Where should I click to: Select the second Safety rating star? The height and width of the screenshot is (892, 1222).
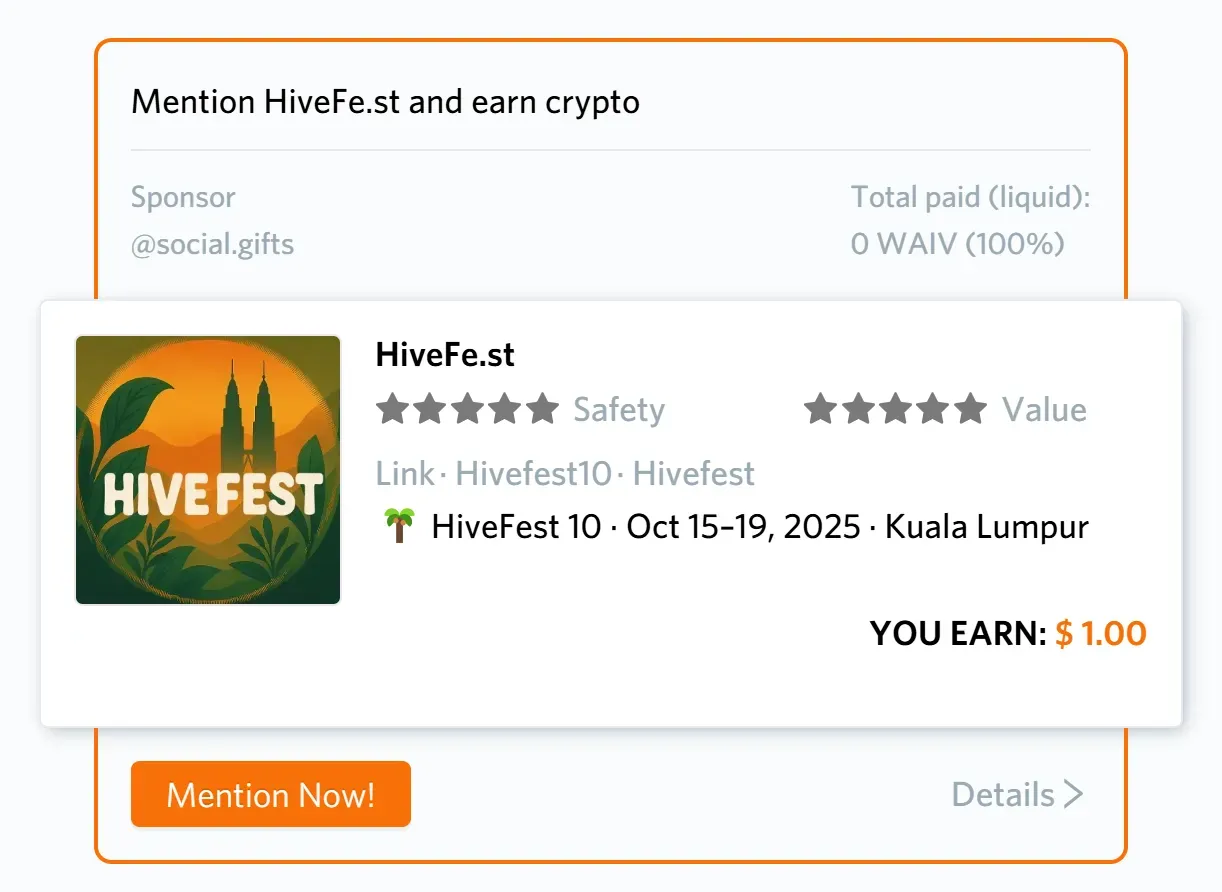tap(429, 409)
